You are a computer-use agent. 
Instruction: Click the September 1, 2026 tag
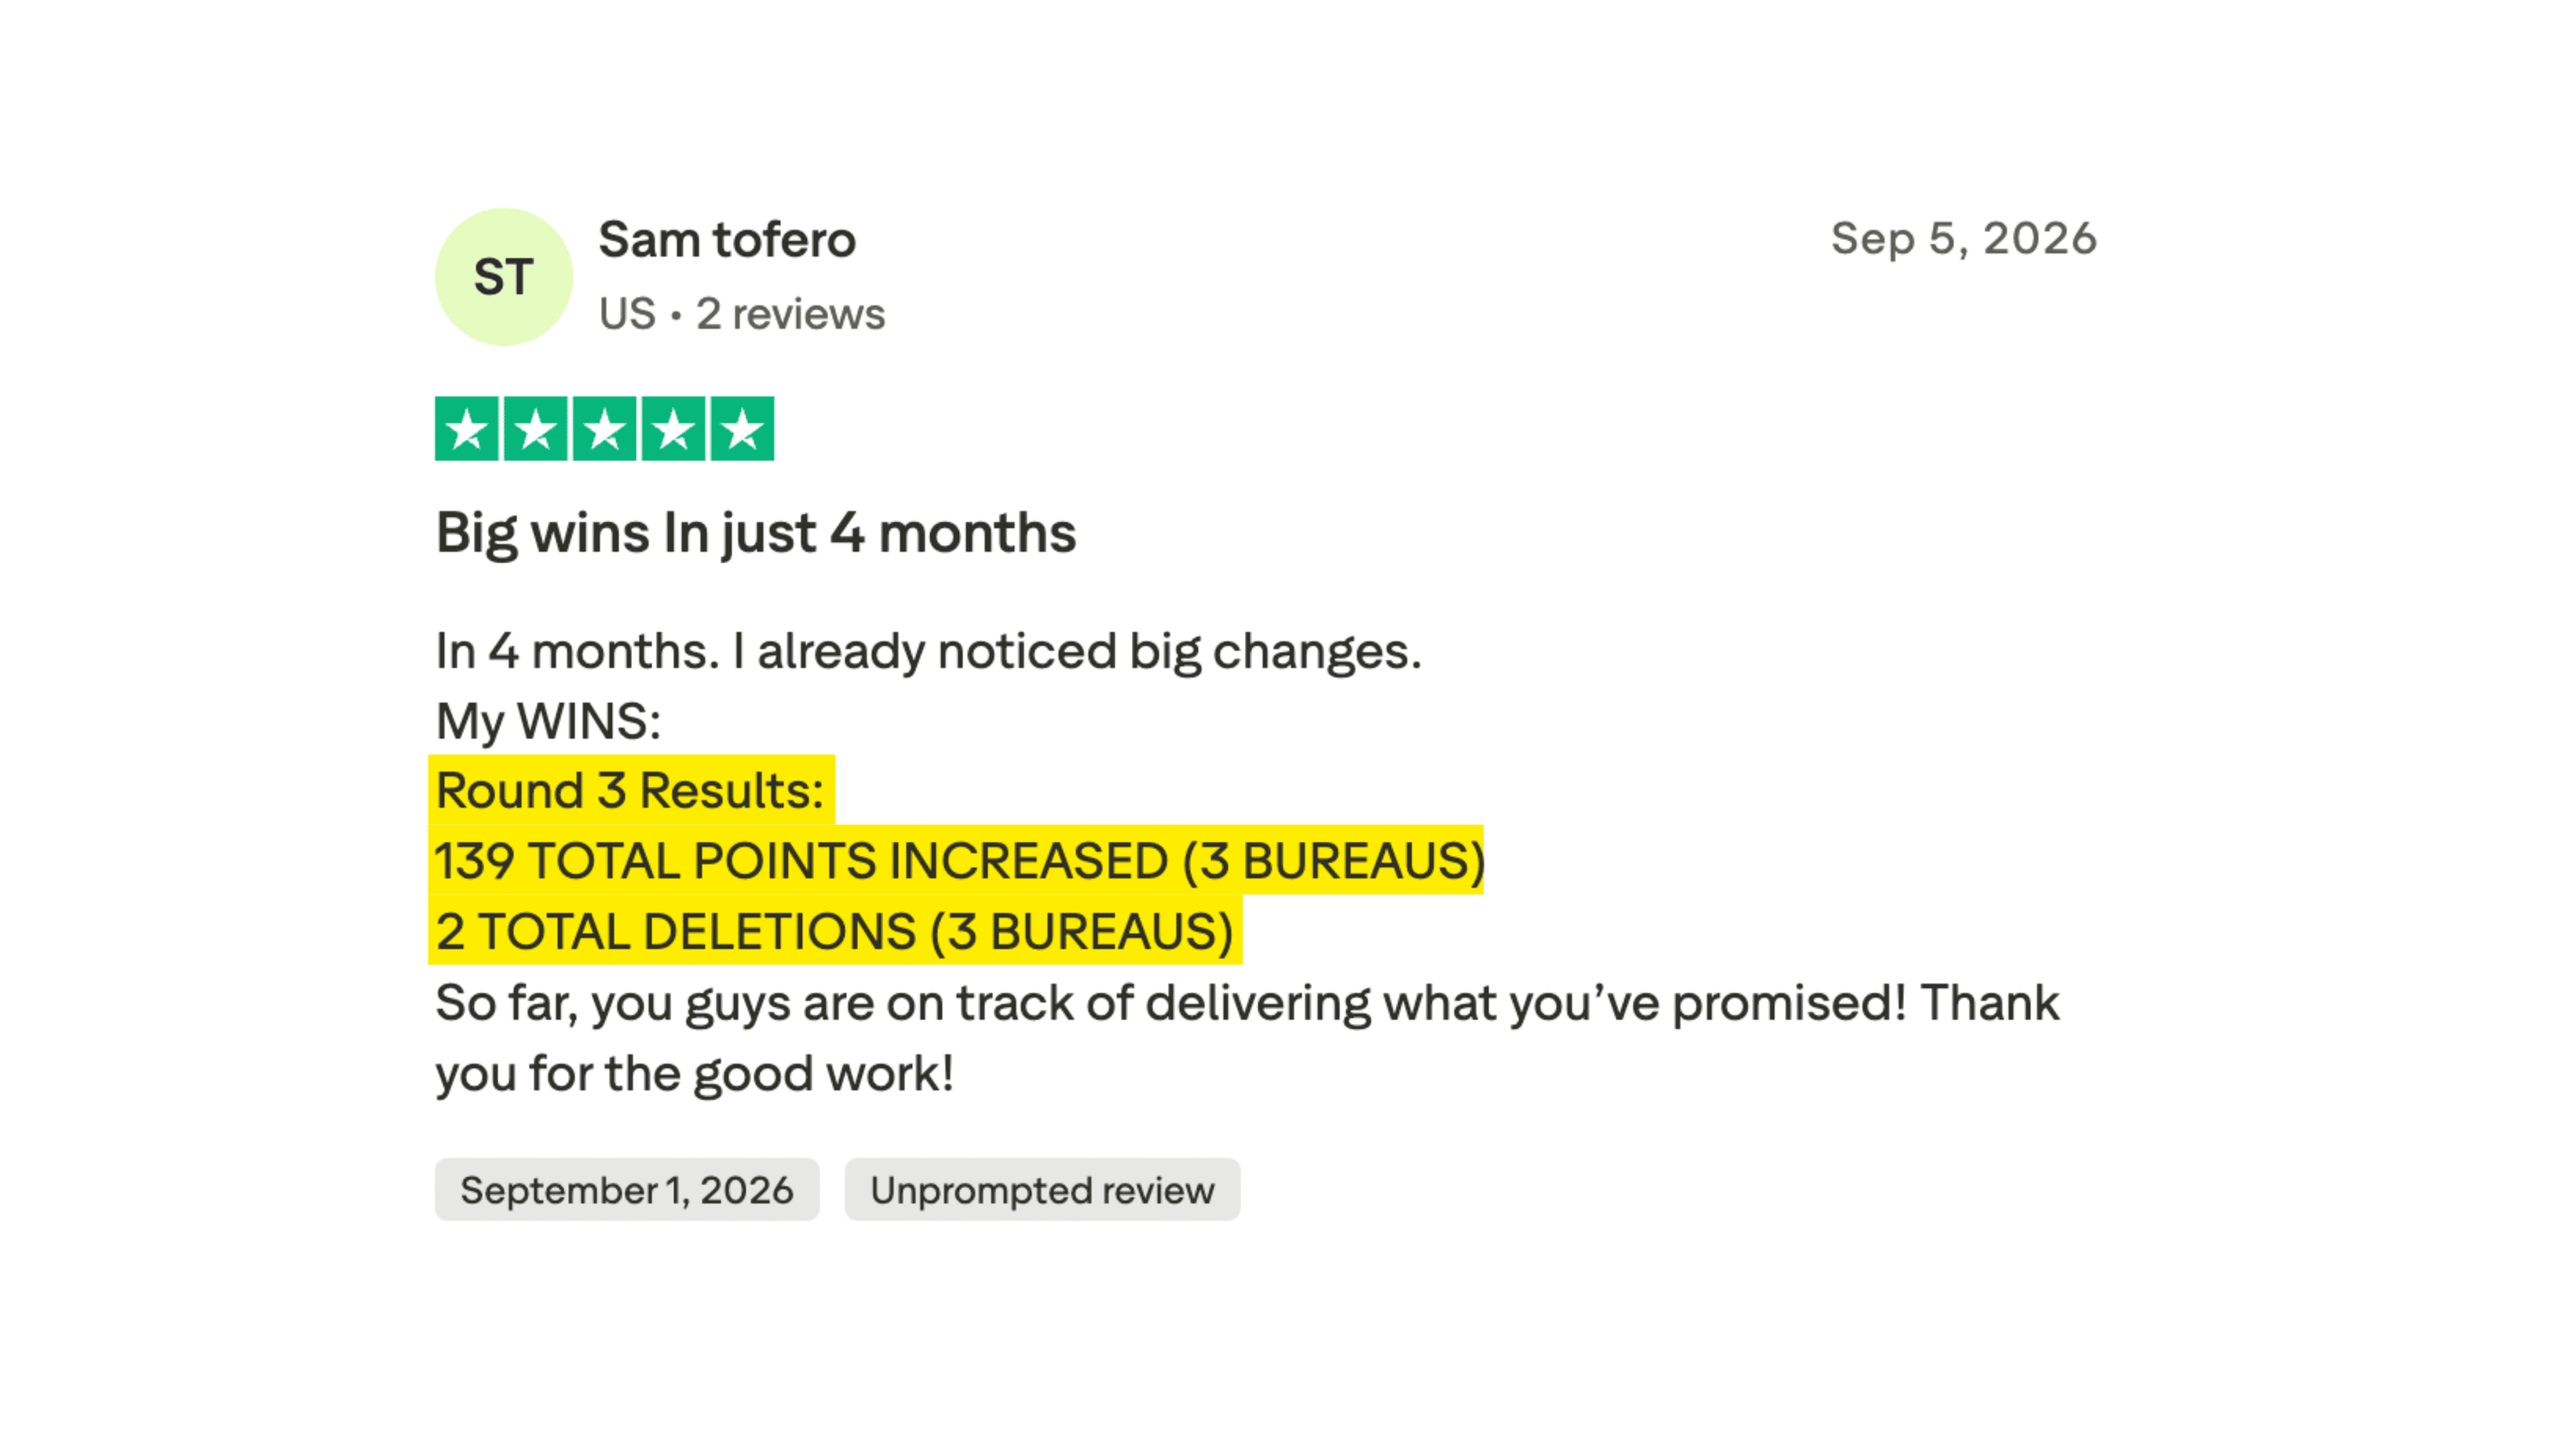coord(627,1190)
